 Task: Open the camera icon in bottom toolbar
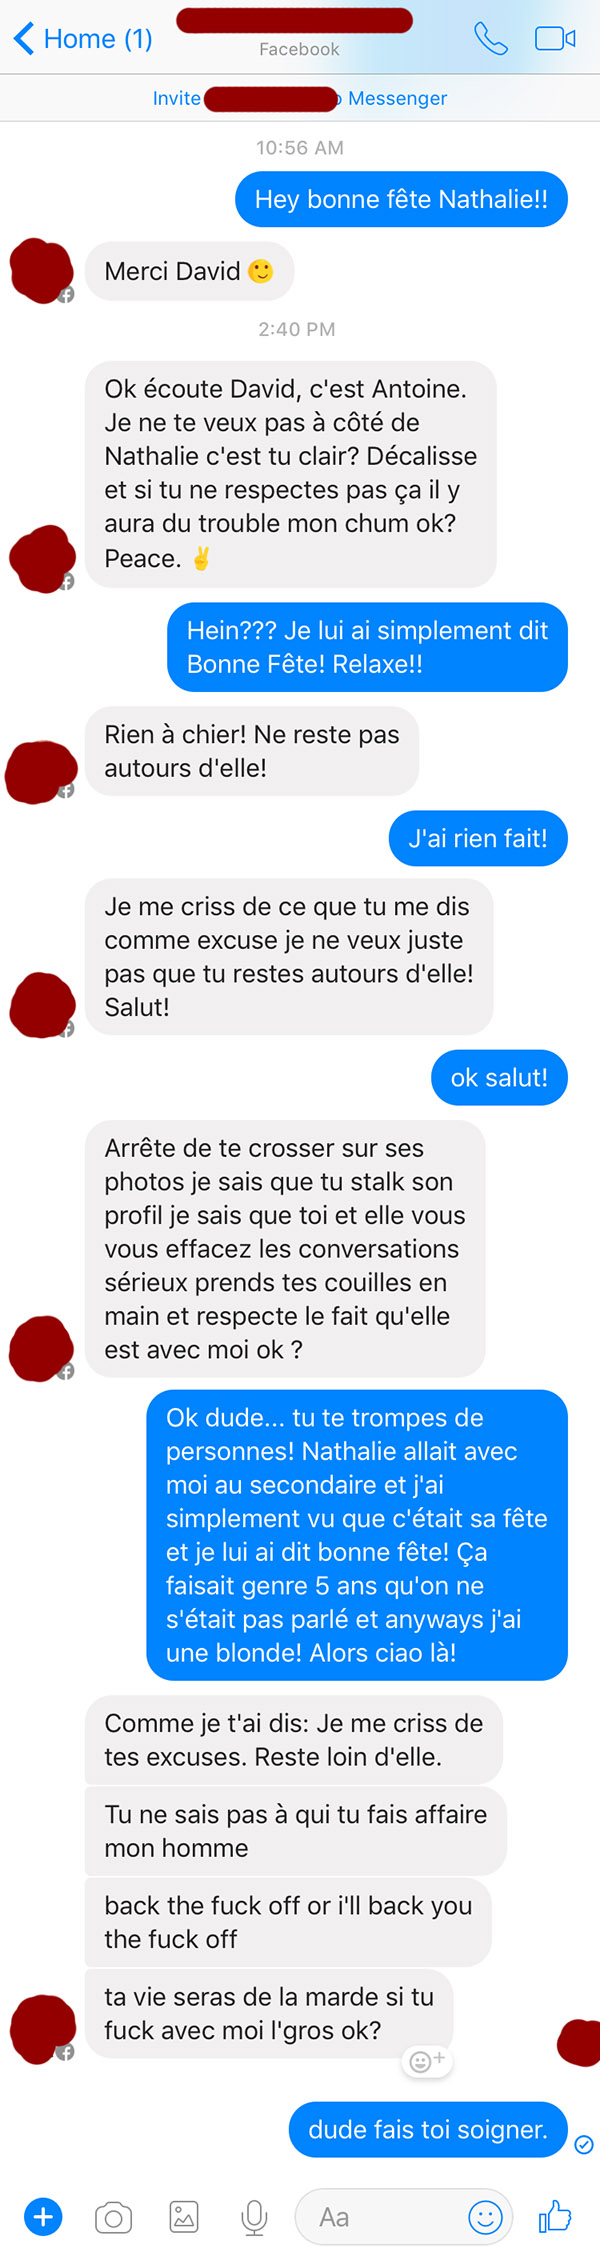(113, 2217)
